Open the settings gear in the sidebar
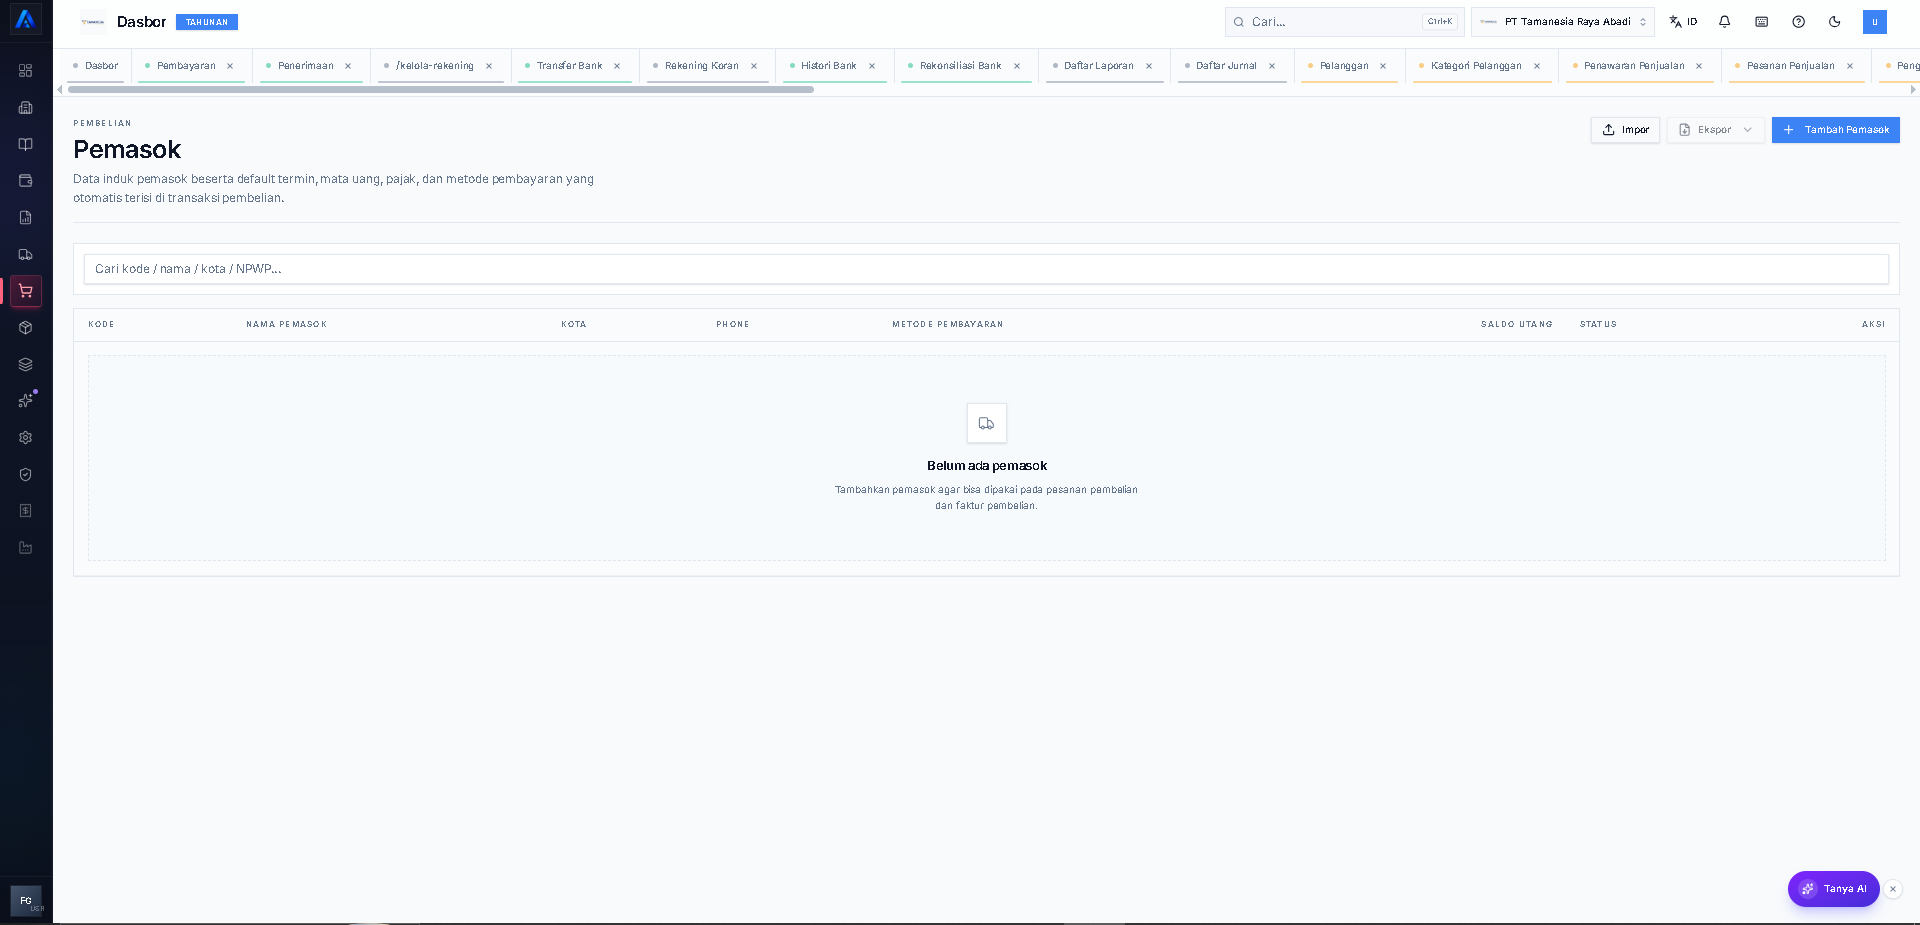Screen dimensions: 1920x925 click(x=26, y=438)
